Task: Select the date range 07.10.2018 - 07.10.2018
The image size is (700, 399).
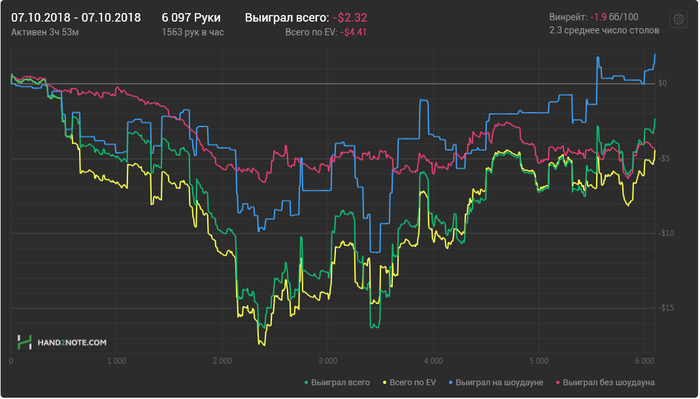Action: point(76,18)
